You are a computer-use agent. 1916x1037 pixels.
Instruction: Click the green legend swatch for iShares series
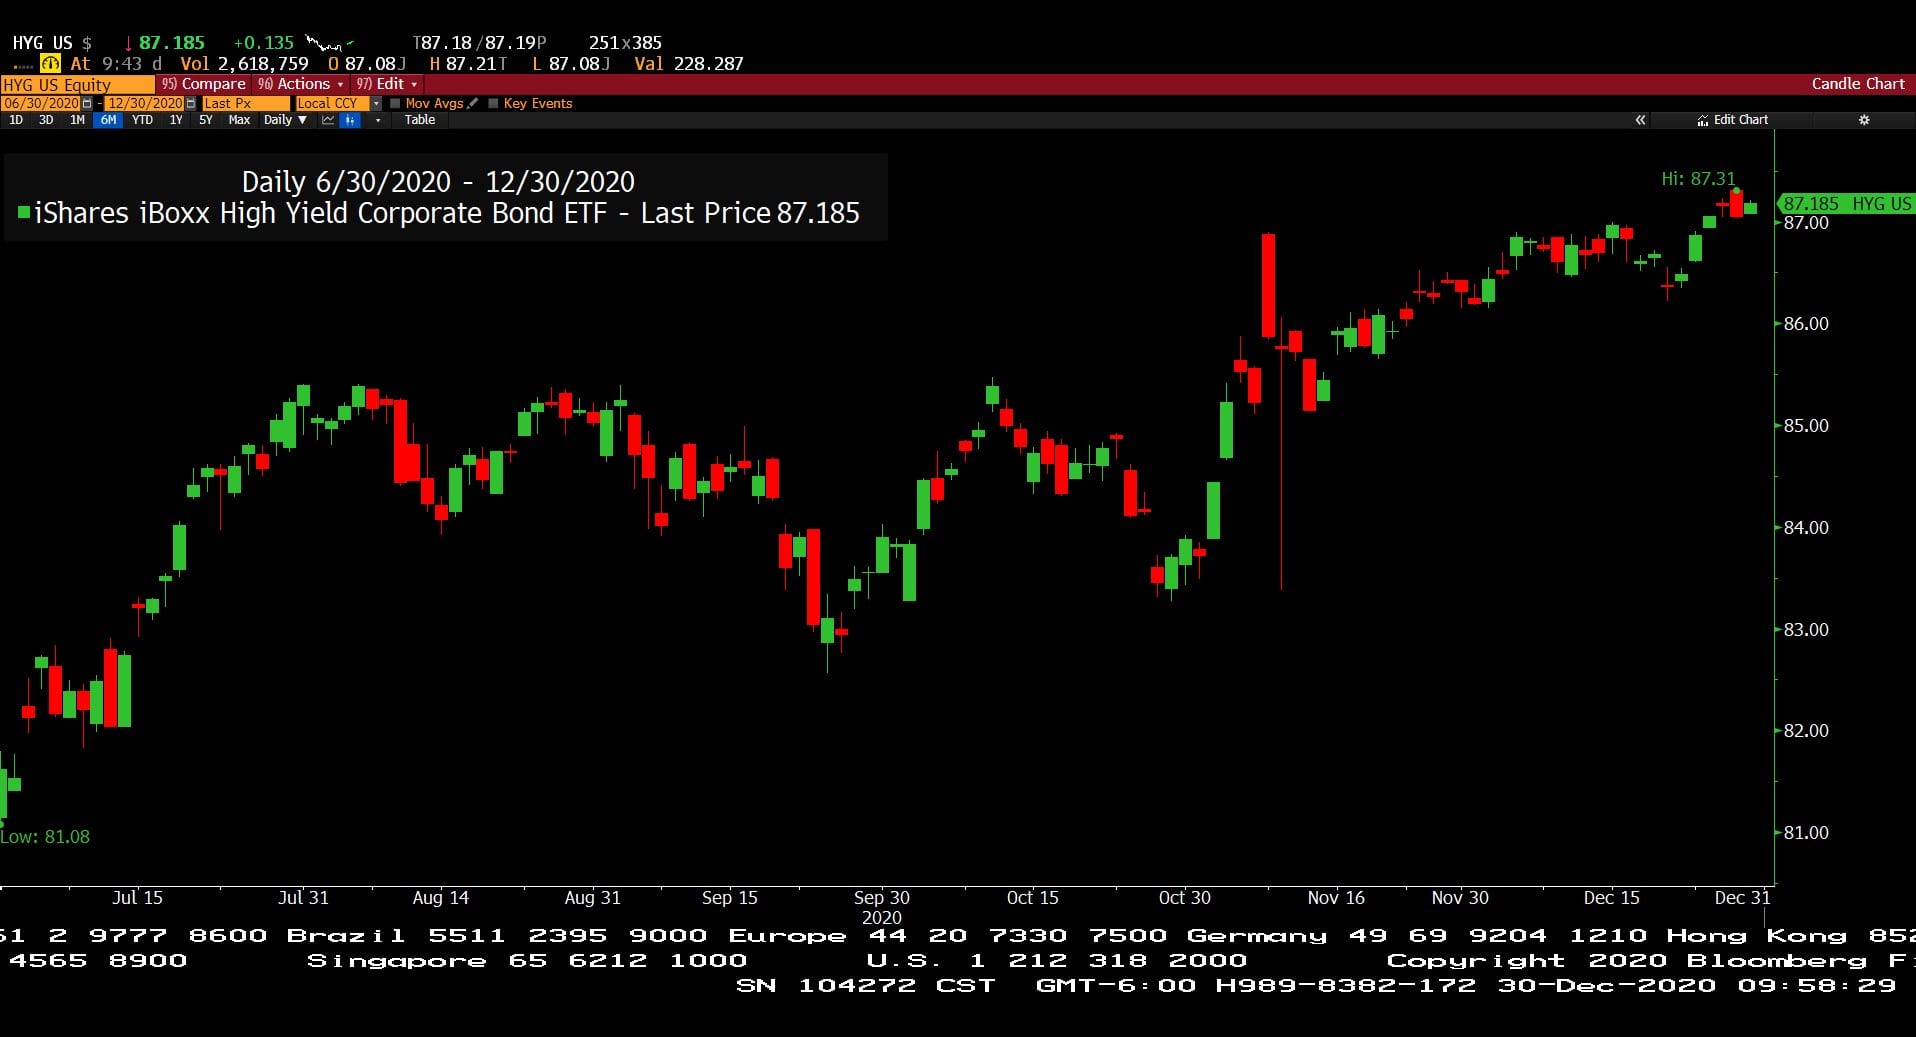pyautogui.click(x=24, y=213)
